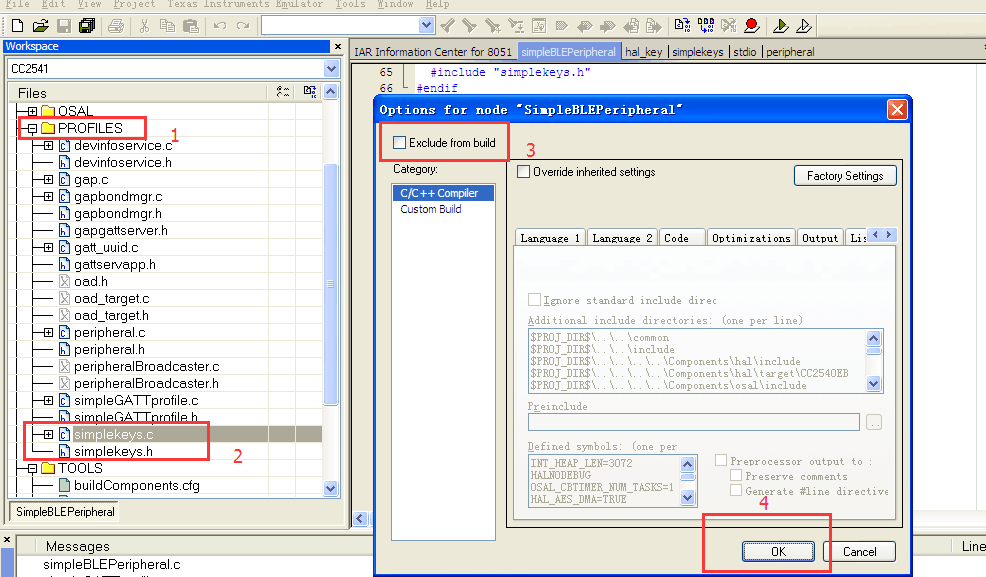Click Factory Settings button
Viewport: 986px width, 577px height.
(x=845, y=176)
